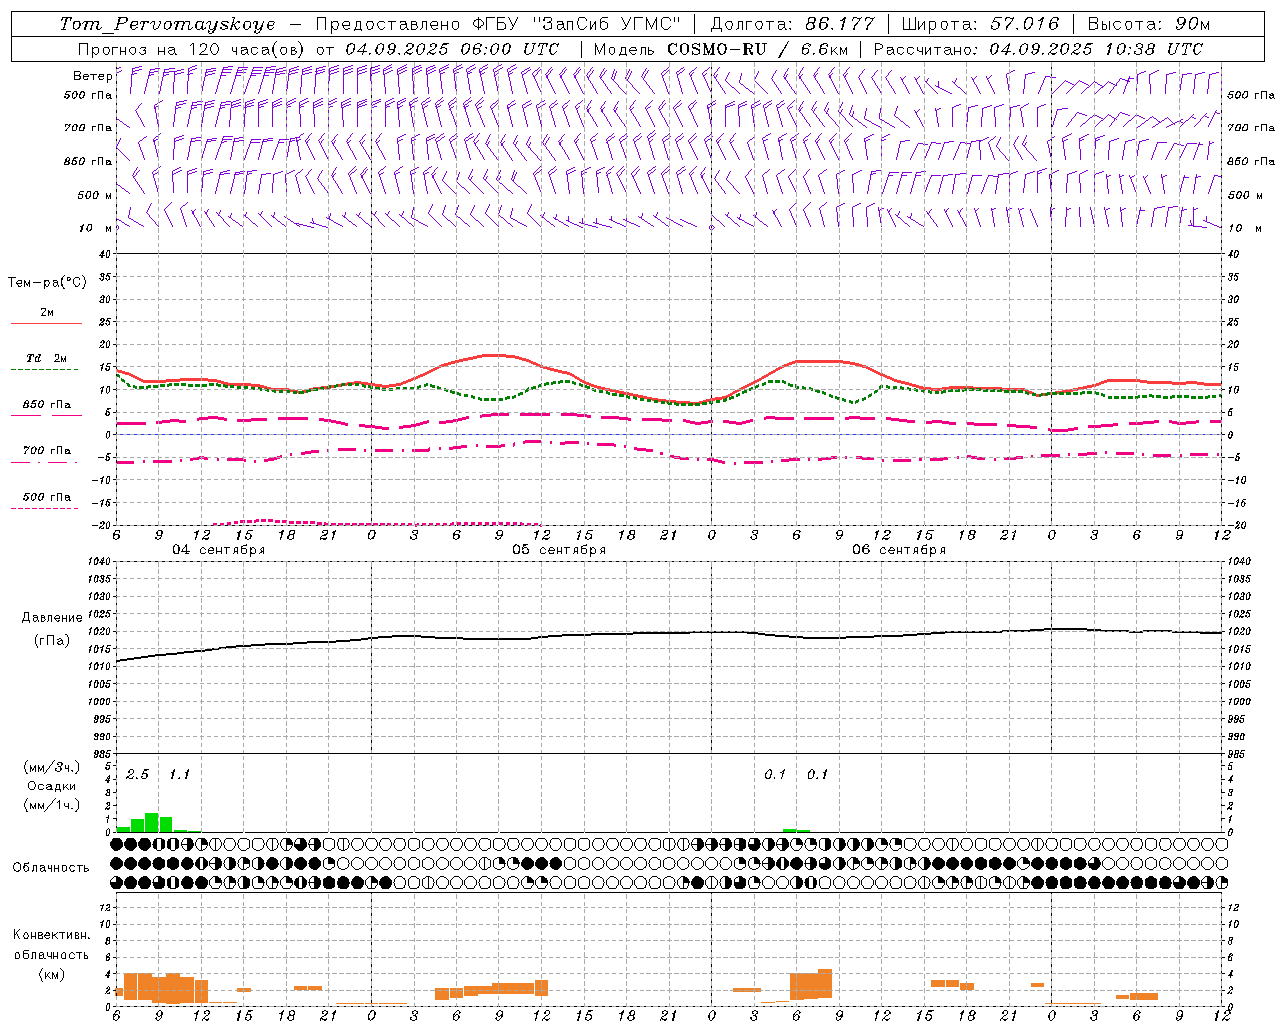
Task: Click the ФГБУ "ЗапСиб УГМС" provider text
Action: point(576,24)
